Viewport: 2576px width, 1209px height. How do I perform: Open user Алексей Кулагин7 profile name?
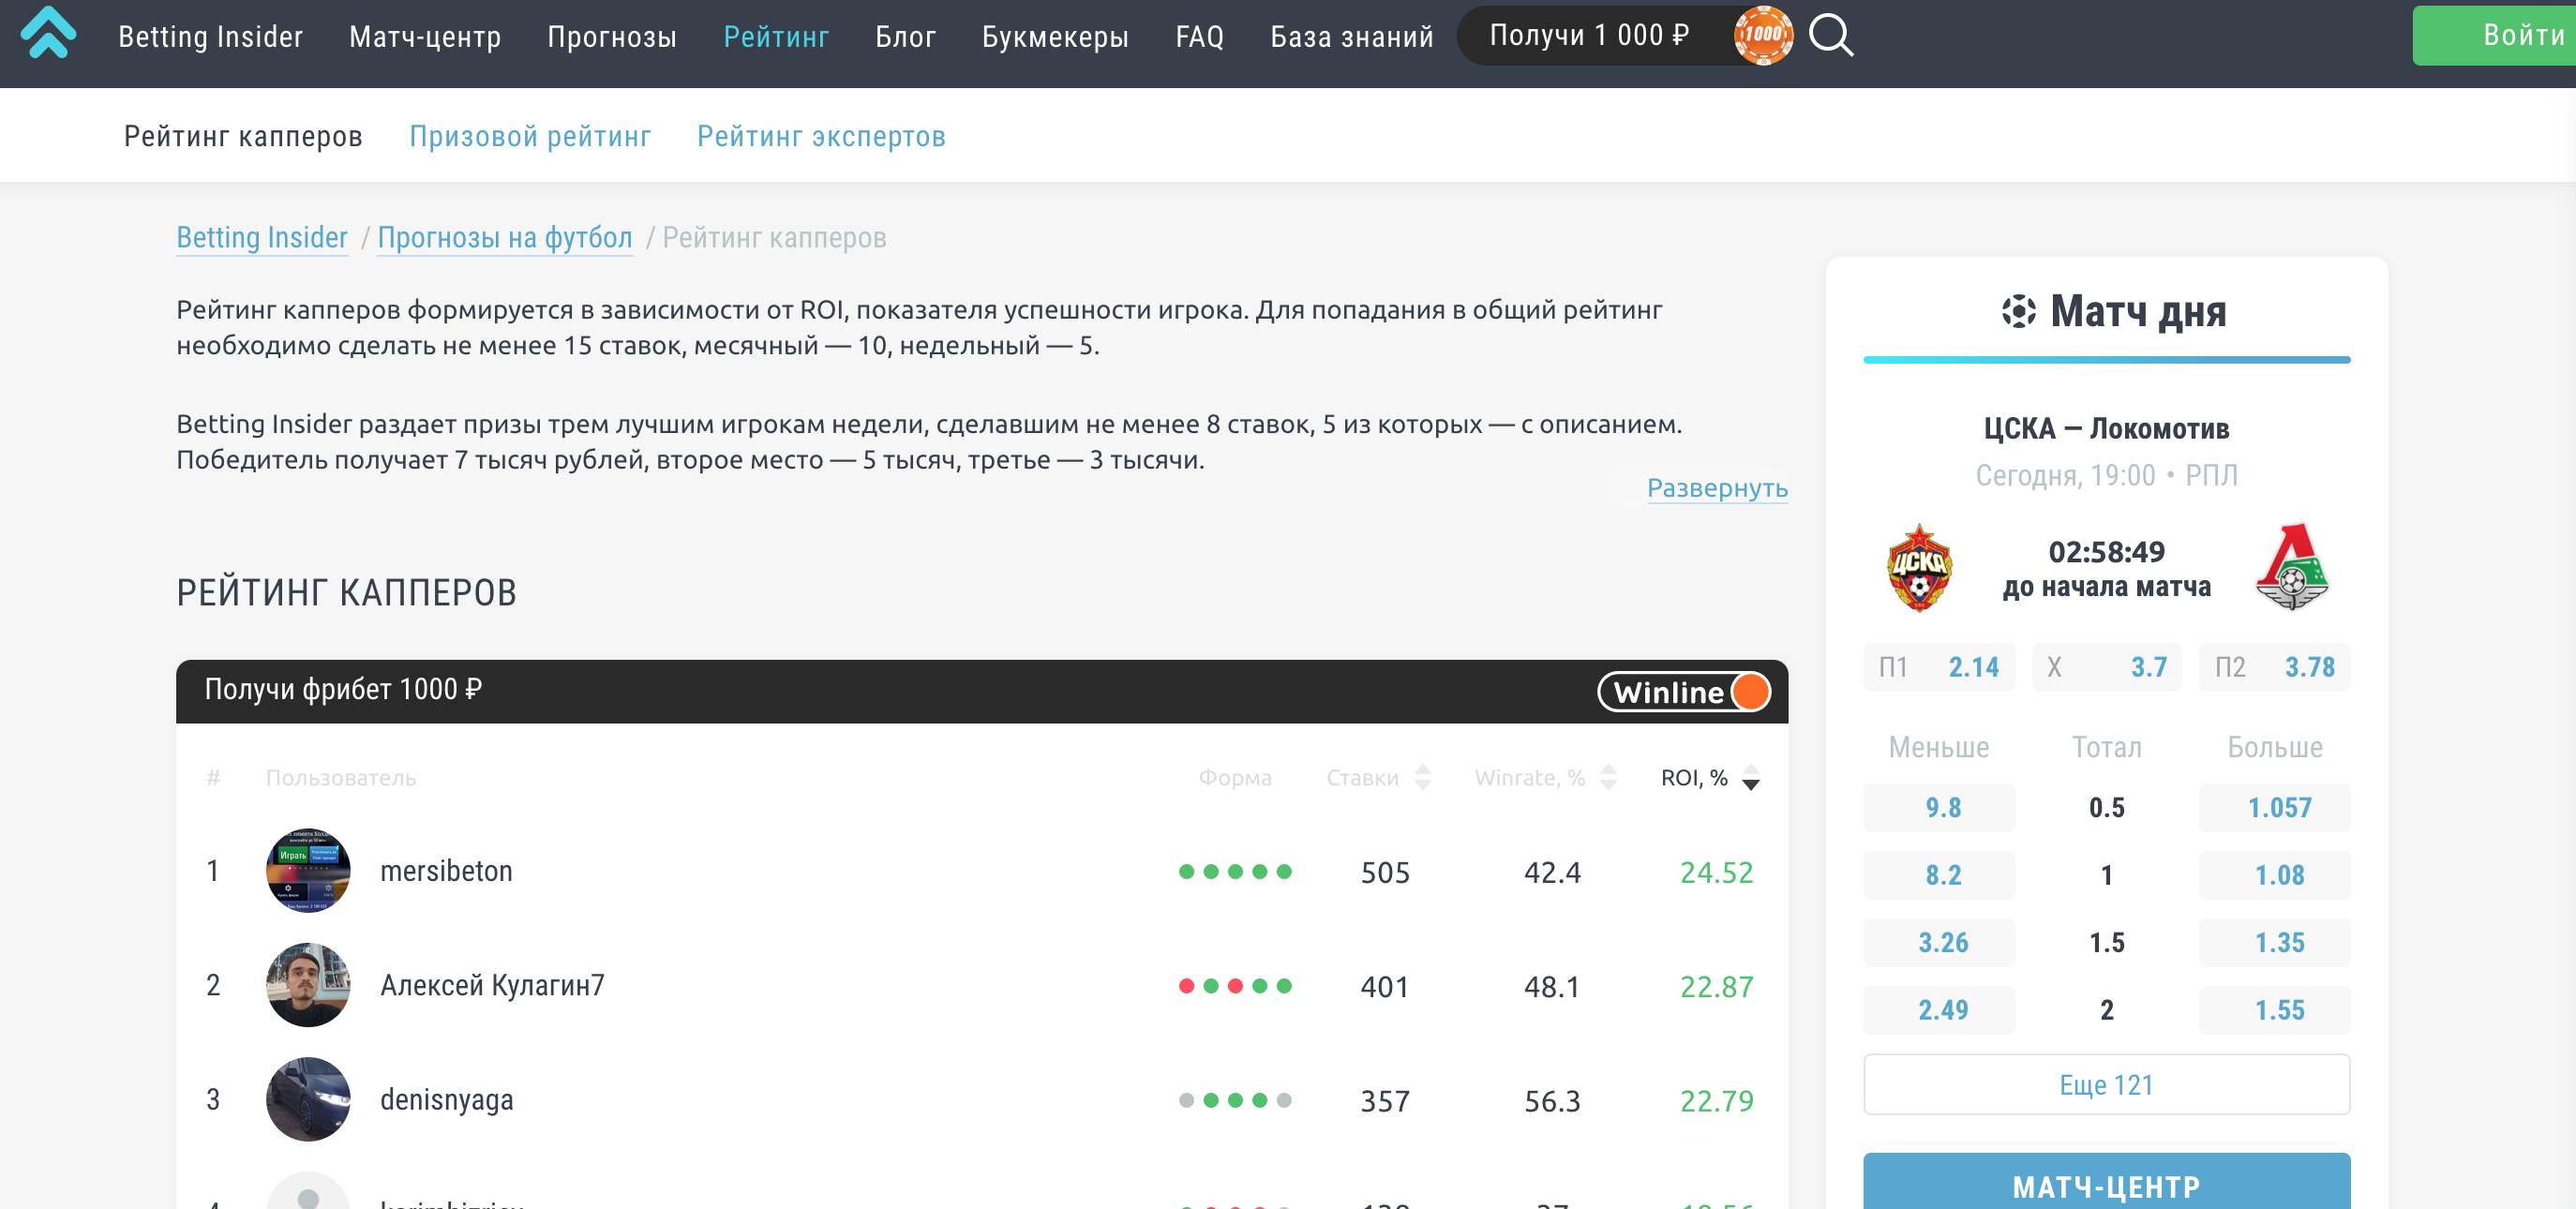click(x=492, y=984)
